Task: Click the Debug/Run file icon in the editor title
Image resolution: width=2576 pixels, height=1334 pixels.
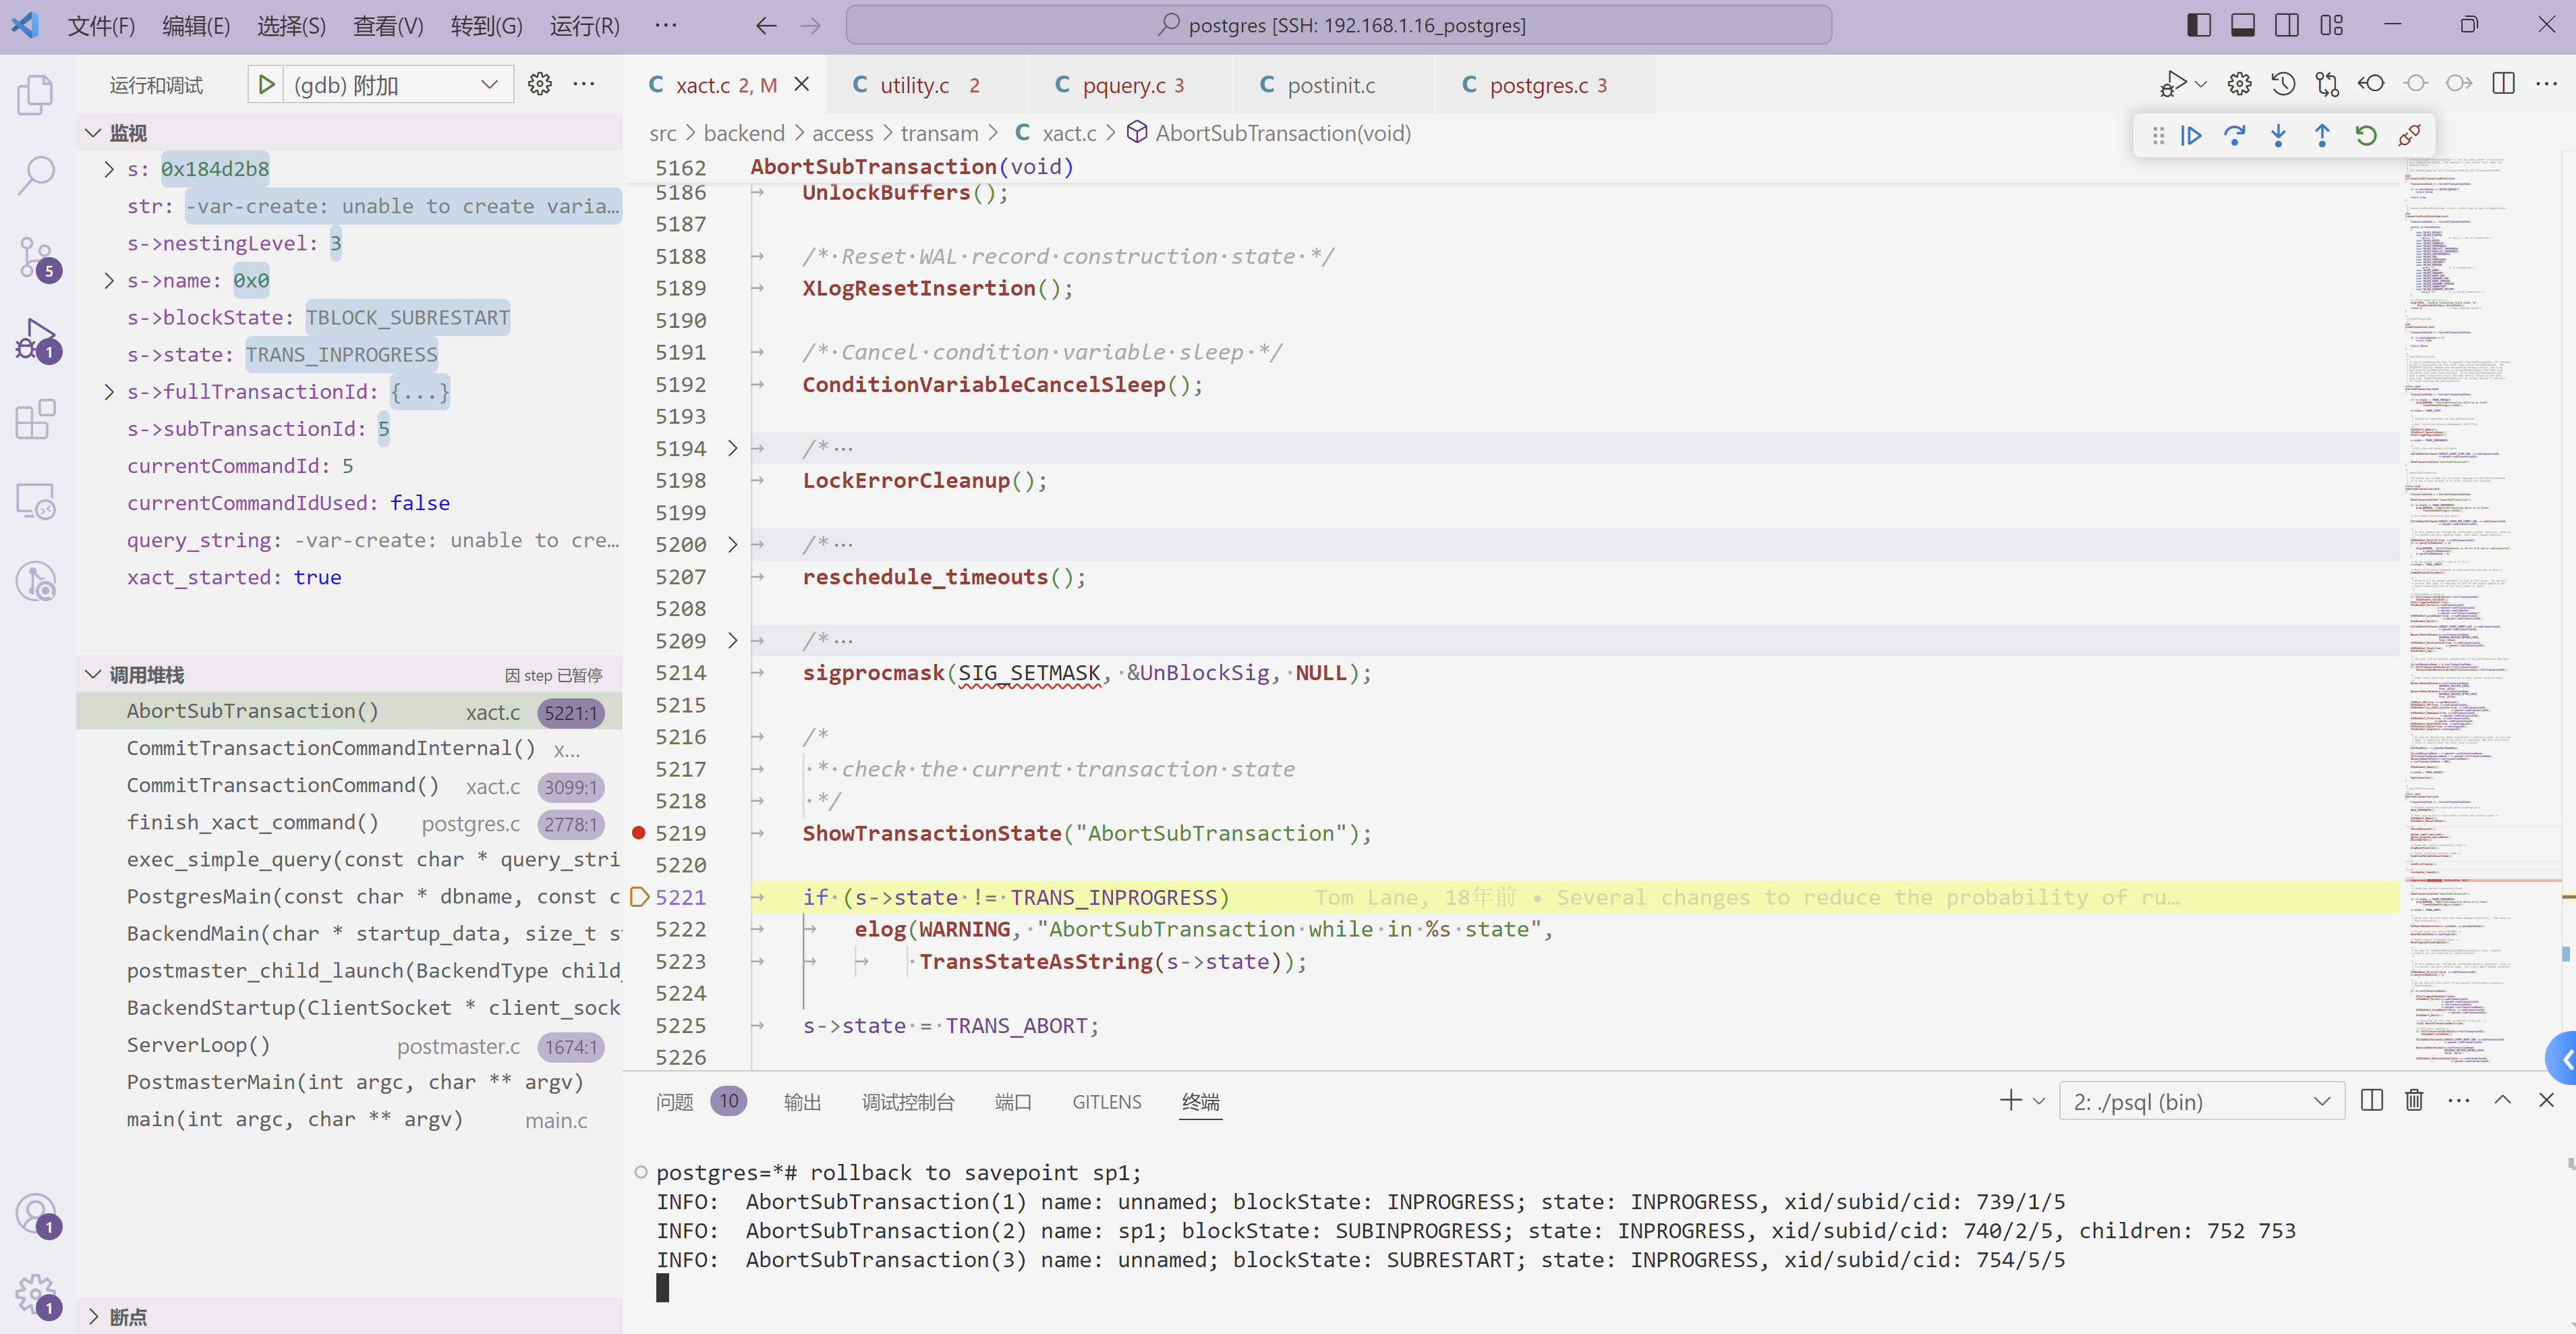Action: click(x=2172, y=84)
